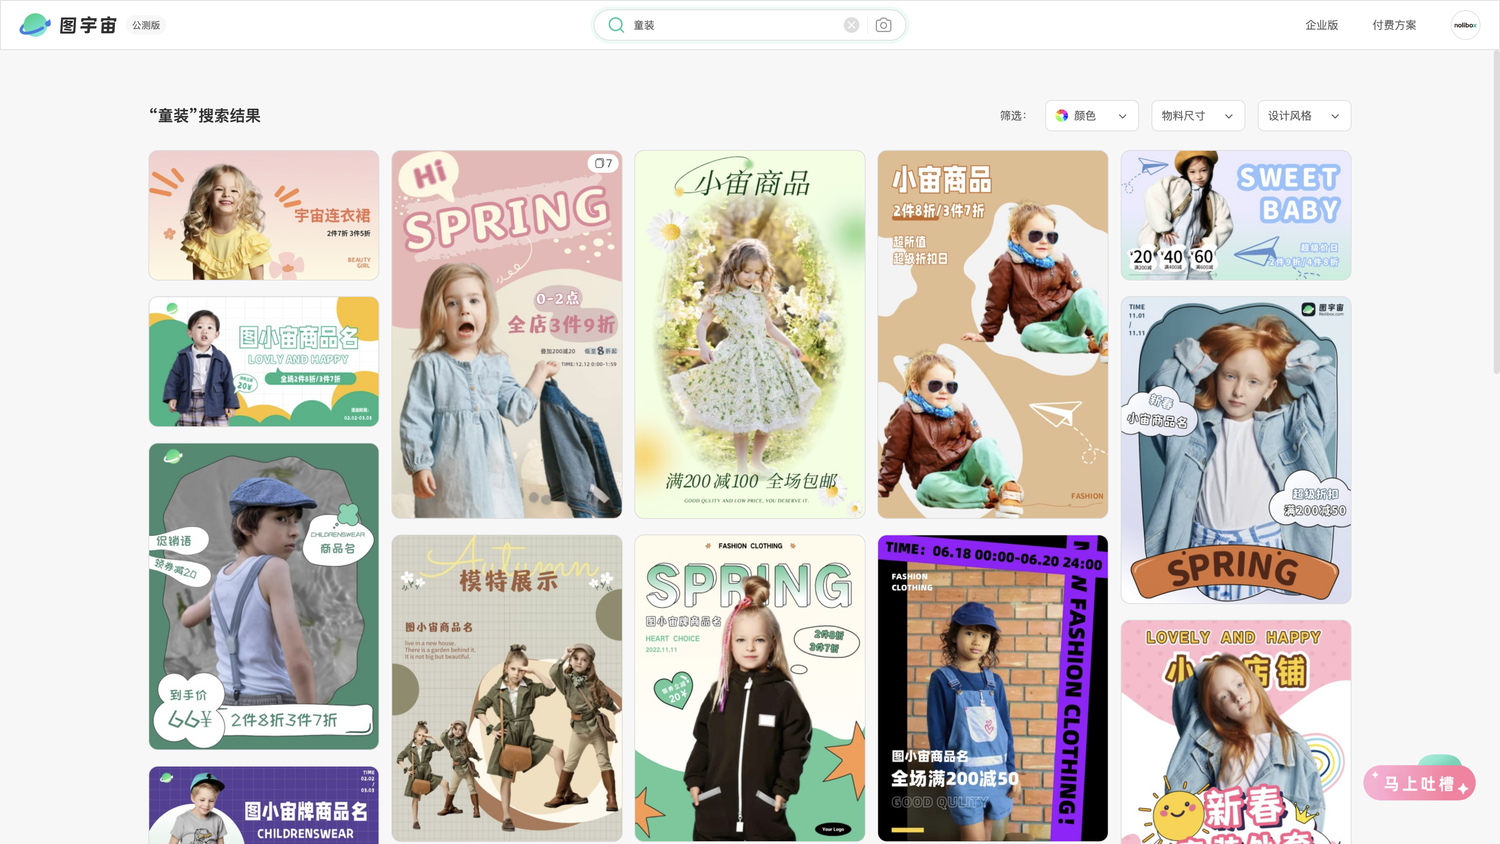Expand the 颜色 filter dropdown

point(1092,116)
